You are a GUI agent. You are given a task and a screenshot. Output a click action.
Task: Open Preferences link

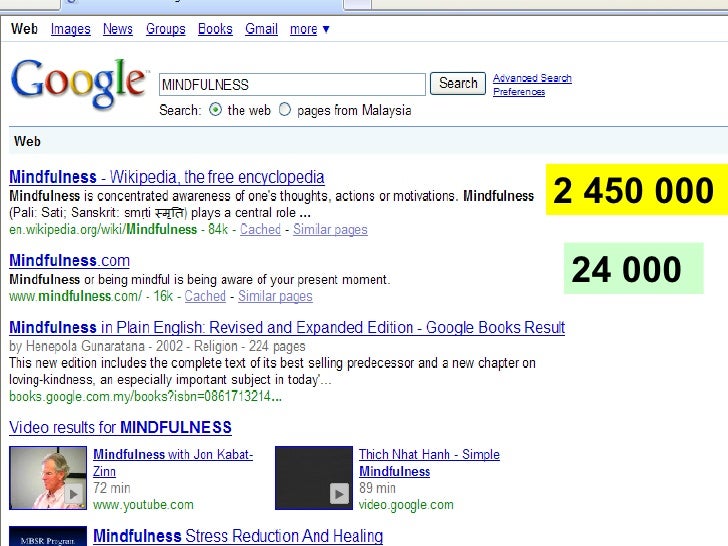pyautogui.click(x=519, y=91)
